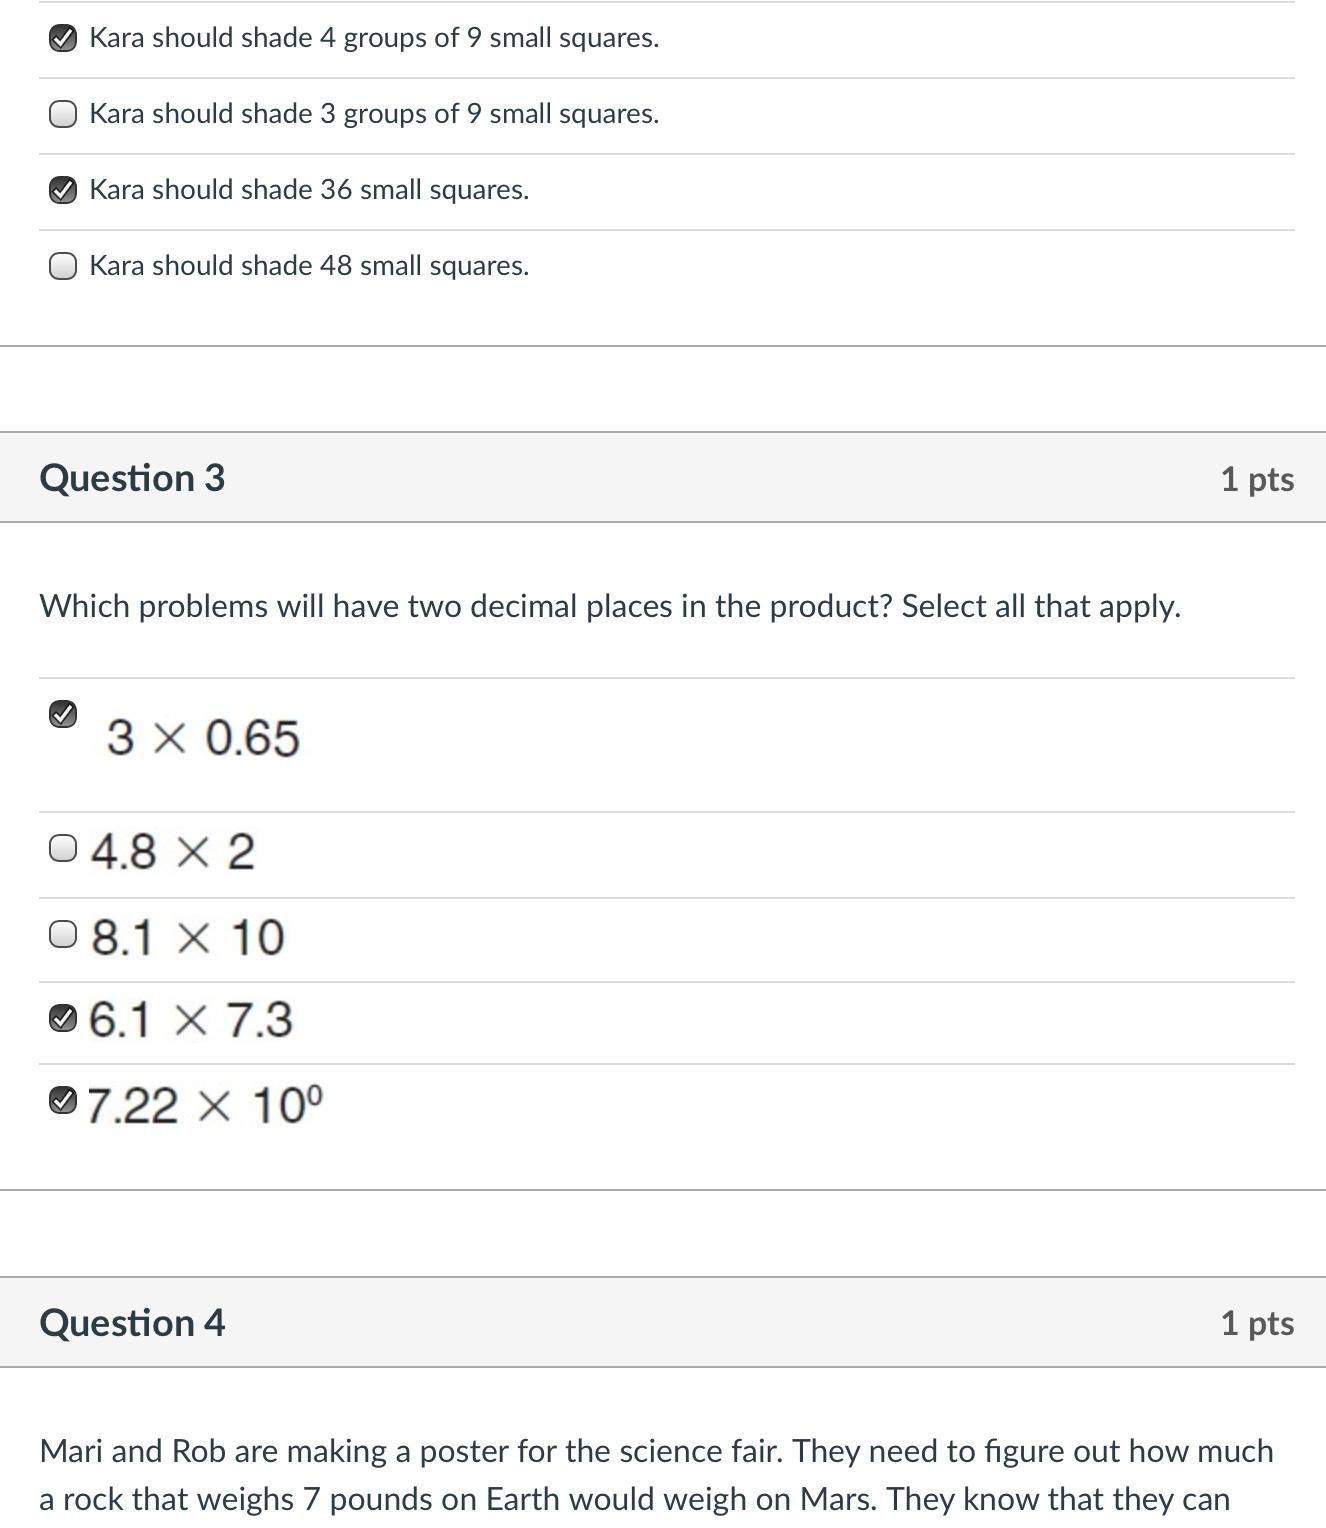Click the 4.8 × 2 expression text
The width and height of the screenshot is (1326, 1528).
pyautogui.click(x=172, y=852)
